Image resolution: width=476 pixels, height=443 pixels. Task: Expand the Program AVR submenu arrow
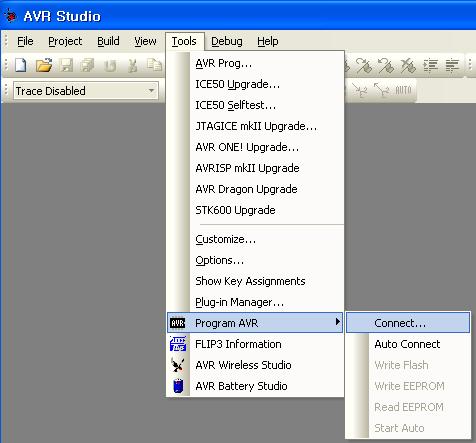point(338,322)
